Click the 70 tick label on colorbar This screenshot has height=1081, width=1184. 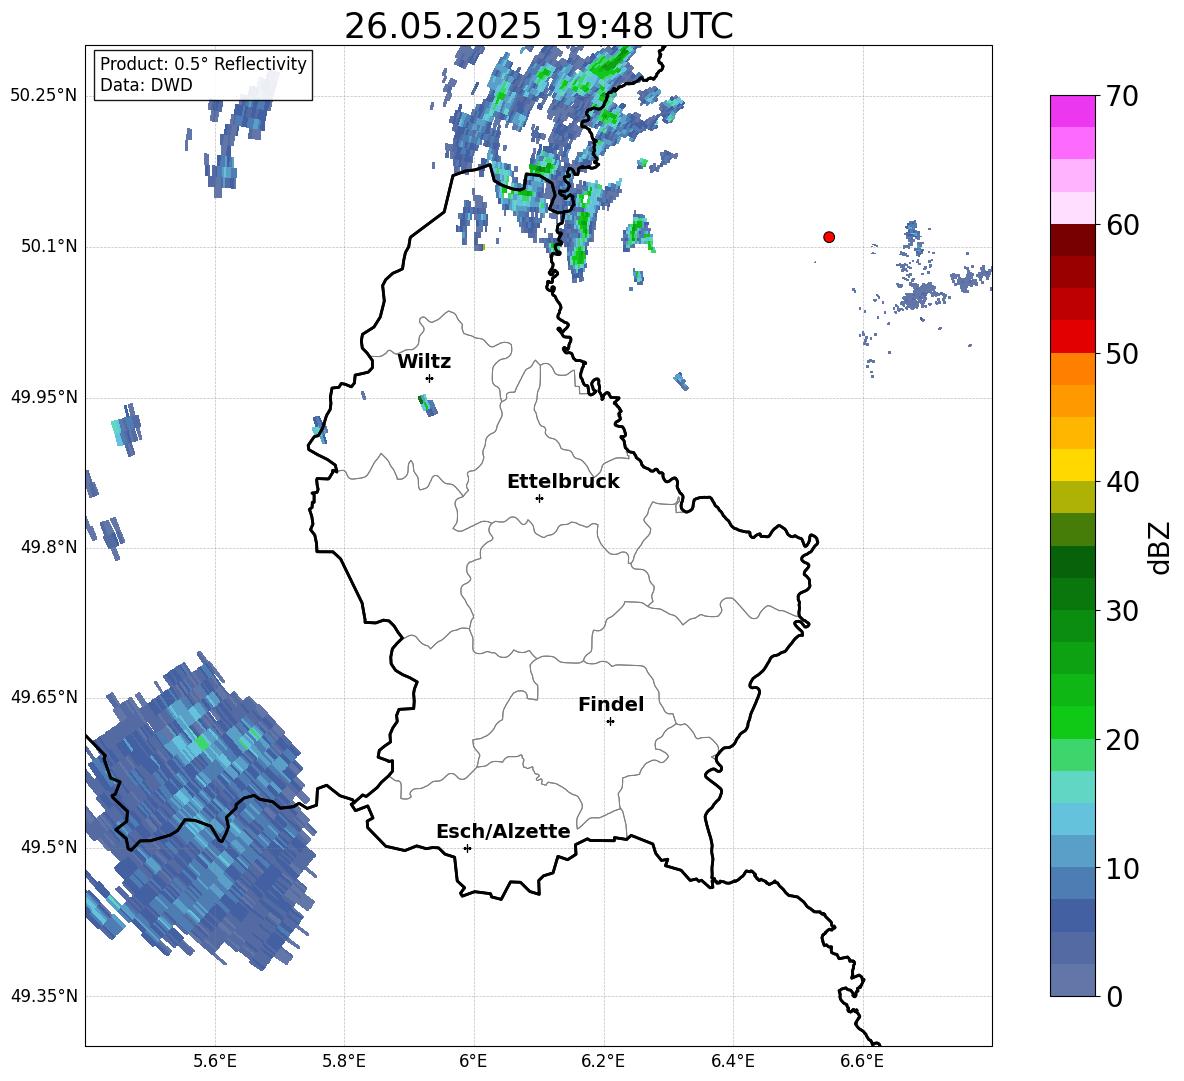[x=1122, y=97]
